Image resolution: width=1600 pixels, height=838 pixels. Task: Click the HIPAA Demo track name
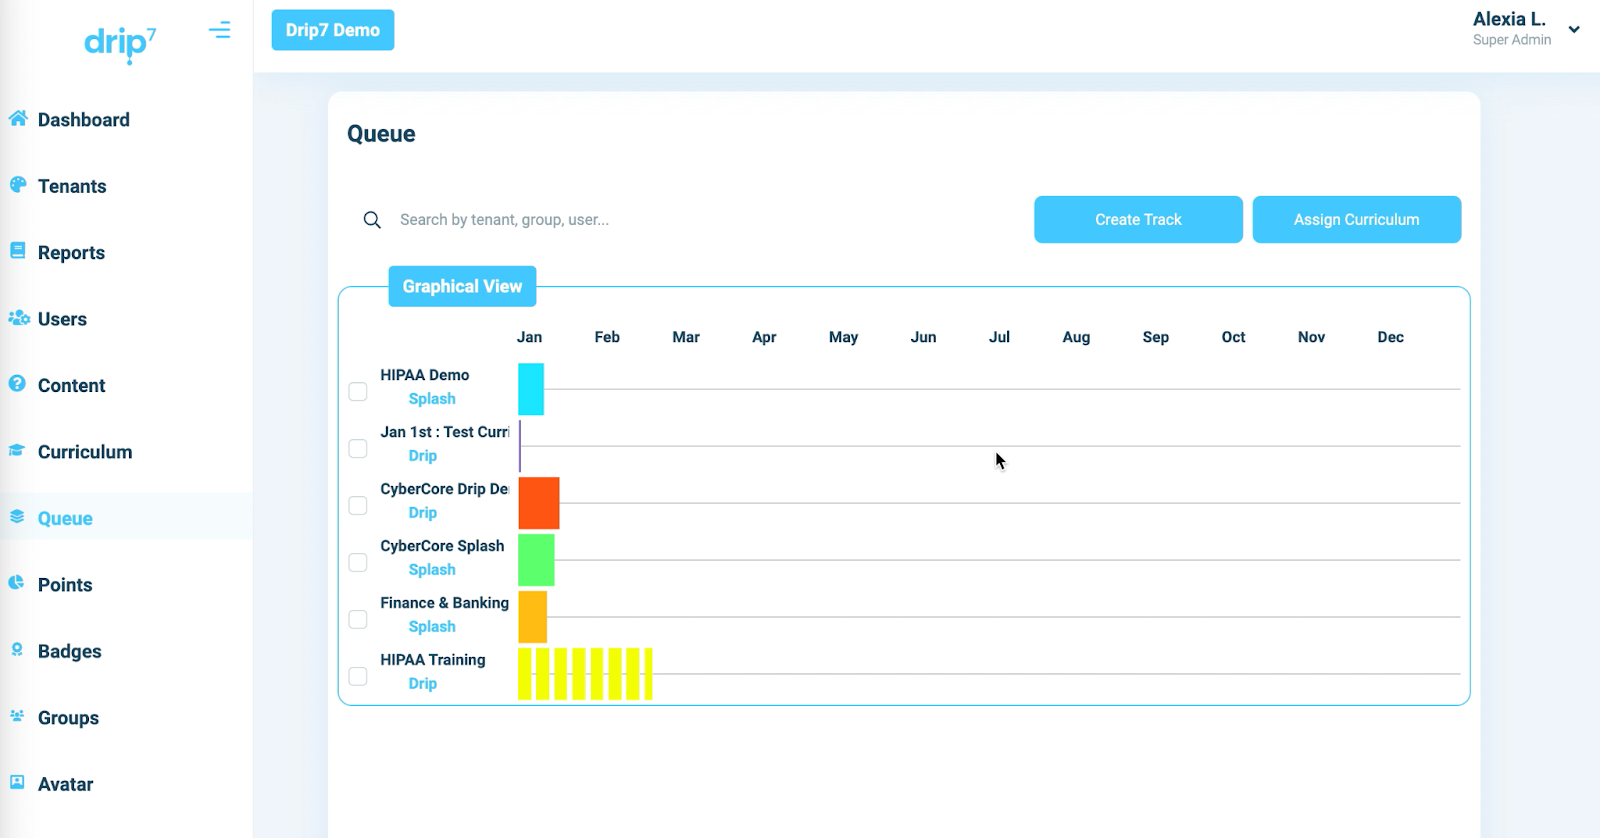[x=425, y=375]
